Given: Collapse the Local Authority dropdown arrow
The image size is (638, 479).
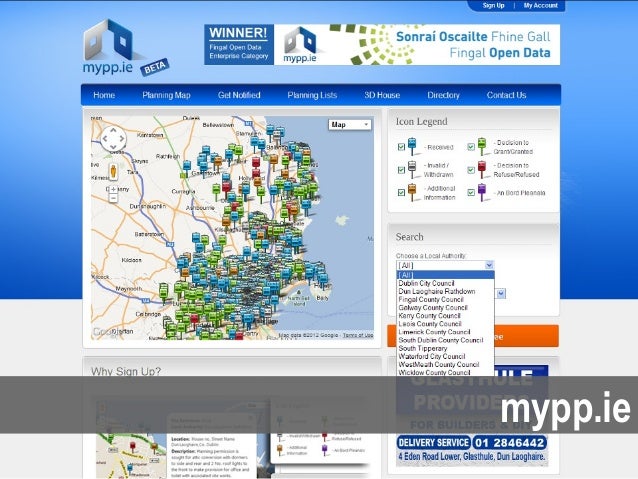Looking at the screenshot, I should point(489,265).
